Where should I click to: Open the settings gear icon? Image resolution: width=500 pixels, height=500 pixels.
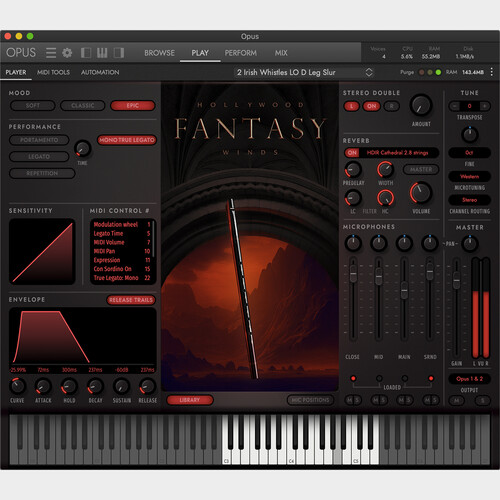67,53
